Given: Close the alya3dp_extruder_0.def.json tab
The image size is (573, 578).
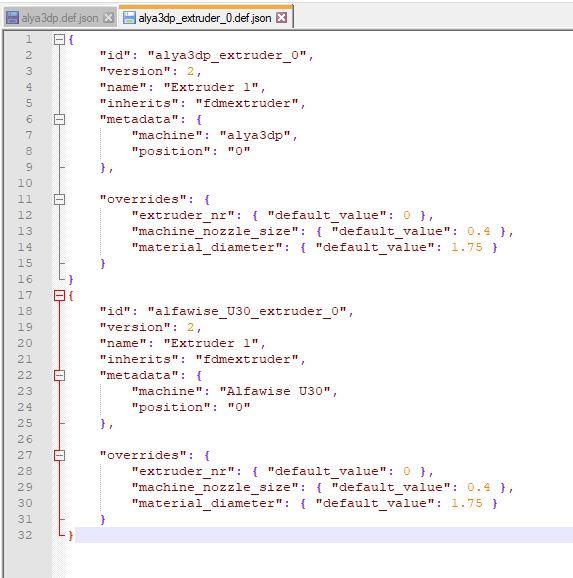Looking at the screenshot, I should tap(282, 18).
